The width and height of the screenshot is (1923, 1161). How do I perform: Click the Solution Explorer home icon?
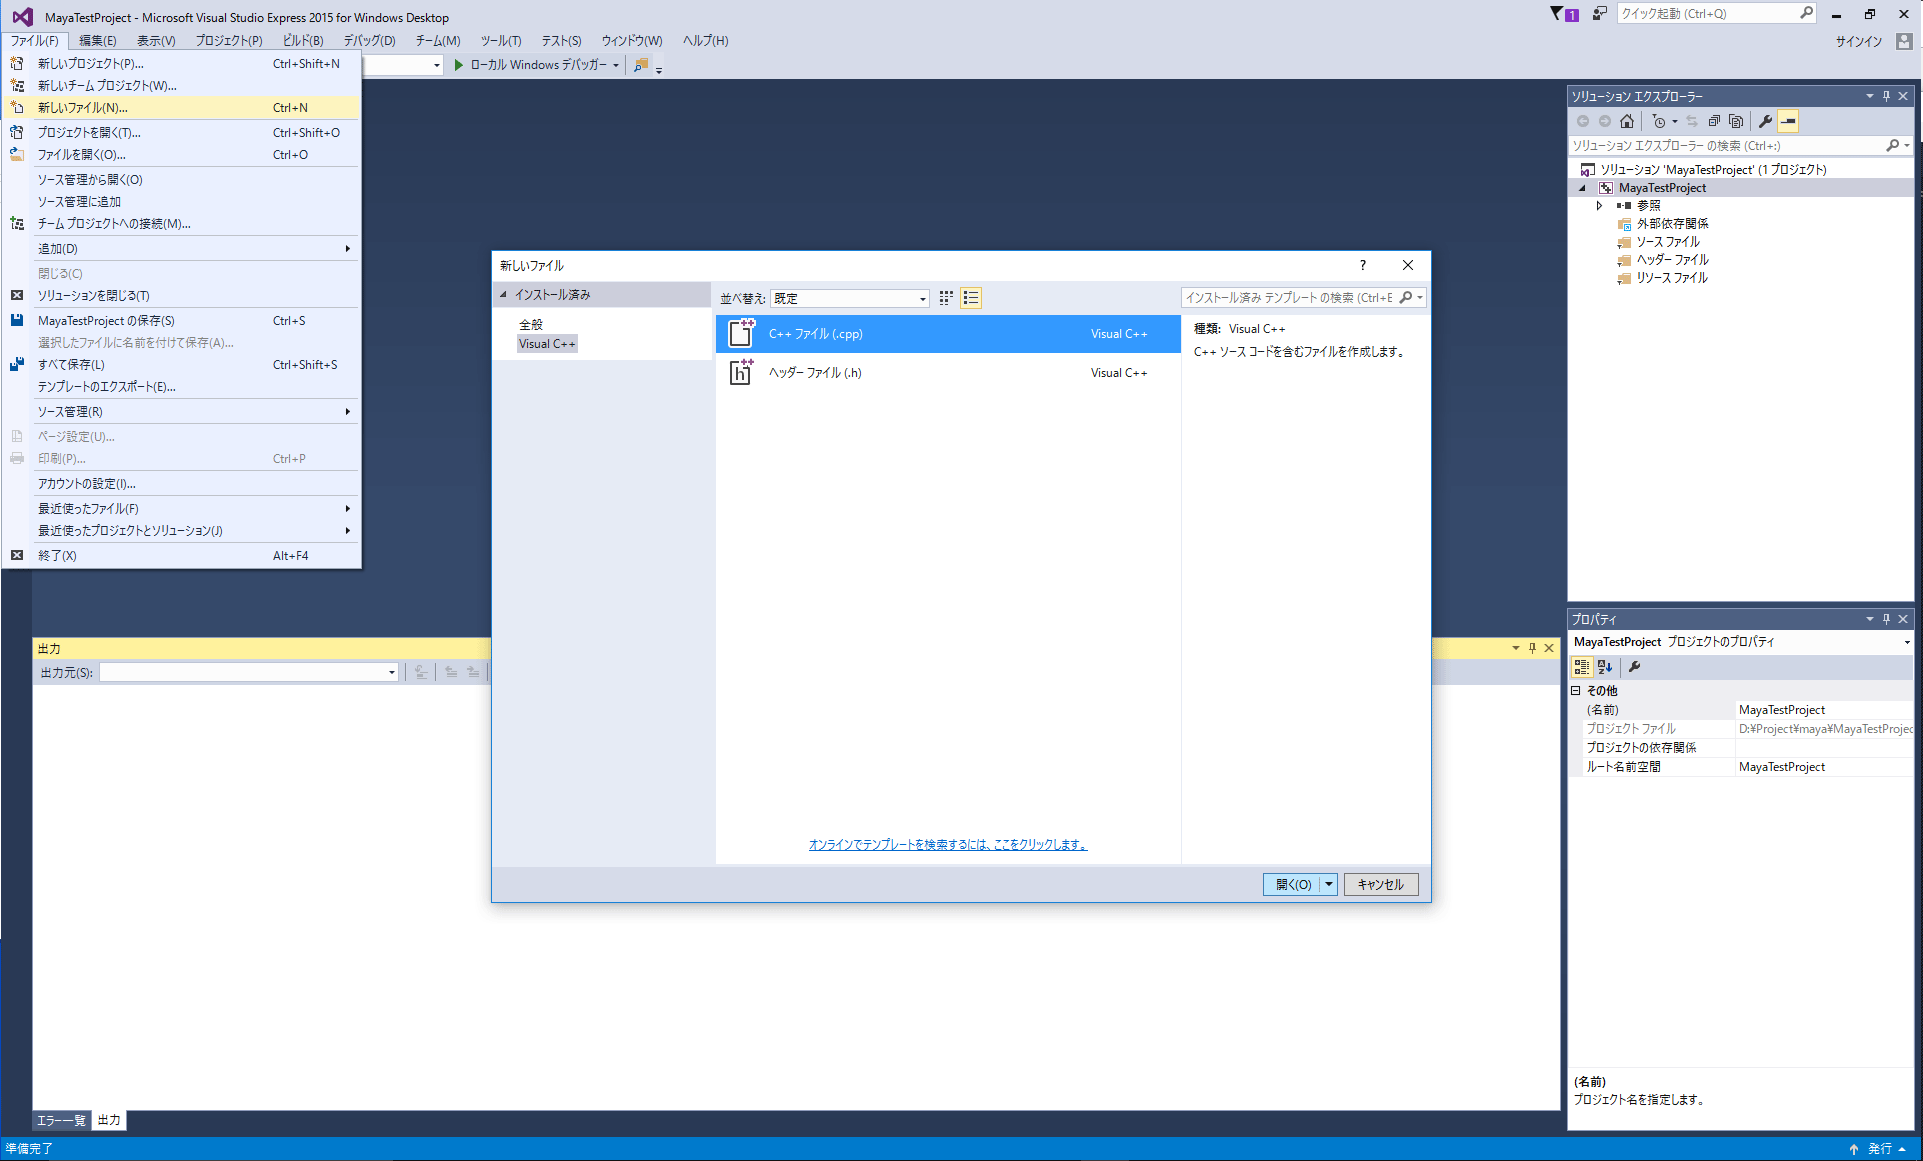pos(1627,121)
